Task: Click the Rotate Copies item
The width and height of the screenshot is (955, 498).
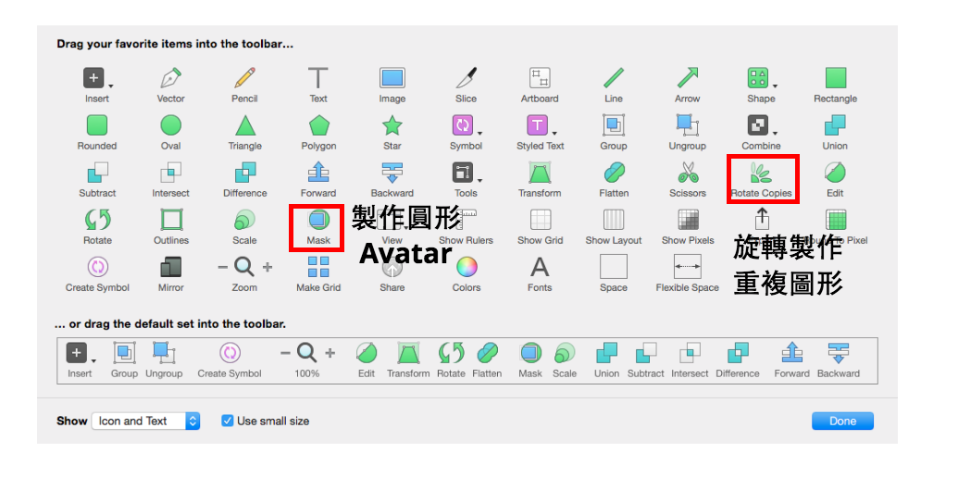Action: pos(761,180)
